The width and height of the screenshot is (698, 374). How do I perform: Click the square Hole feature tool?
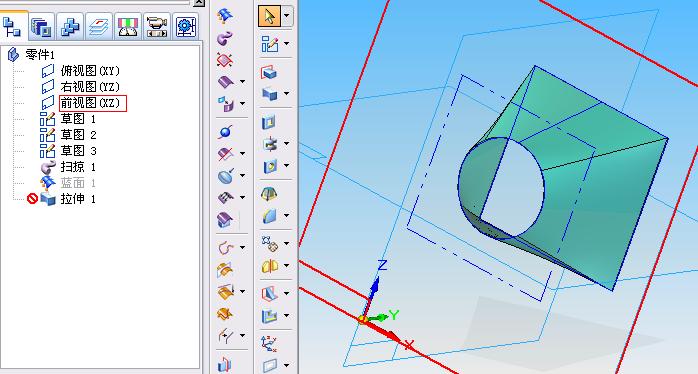point(269,122)
